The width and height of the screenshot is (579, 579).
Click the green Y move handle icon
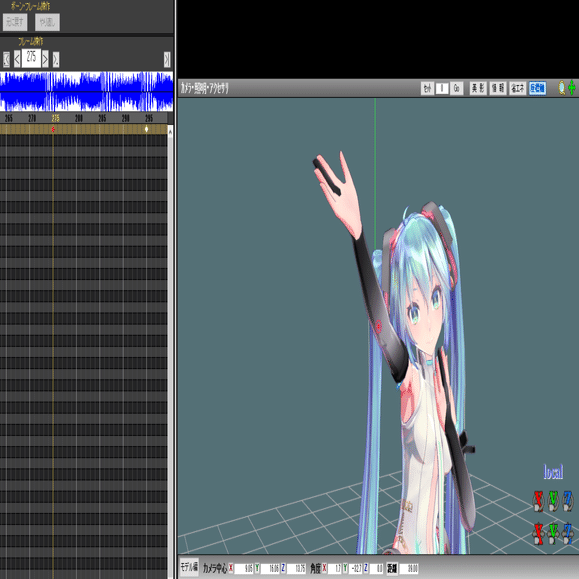click(553, 534)
